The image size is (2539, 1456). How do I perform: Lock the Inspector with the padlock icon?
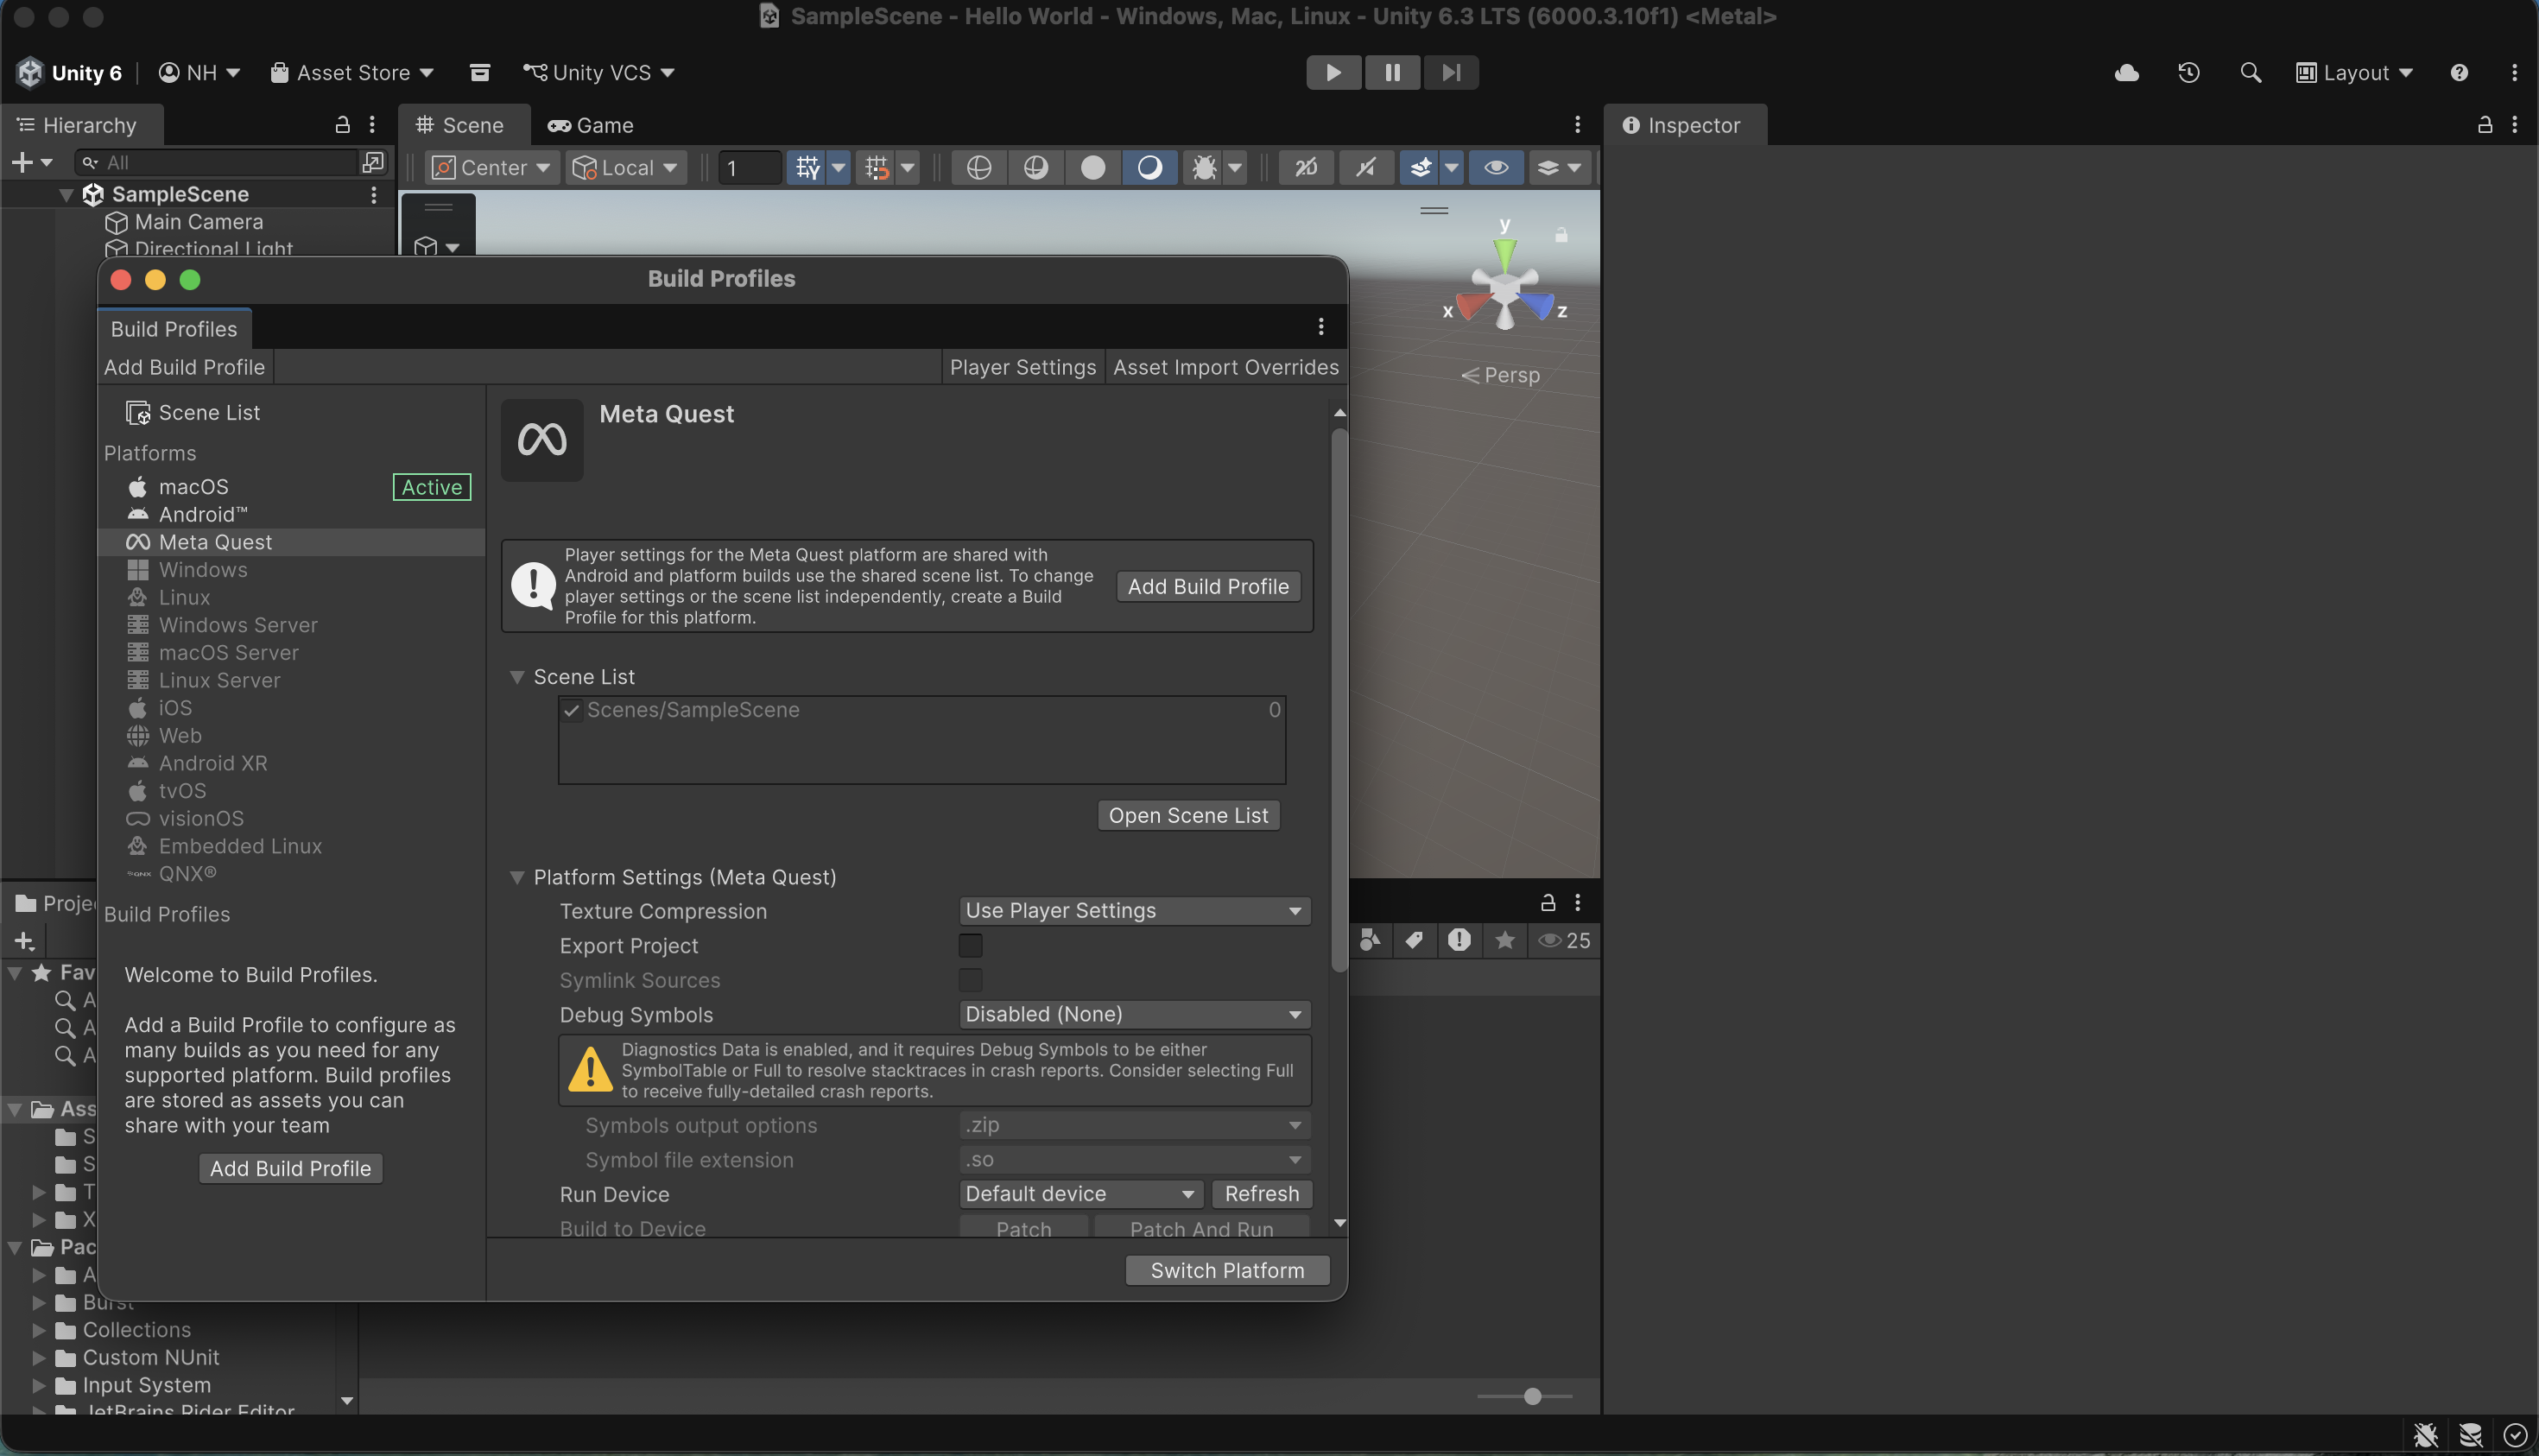2484,124
